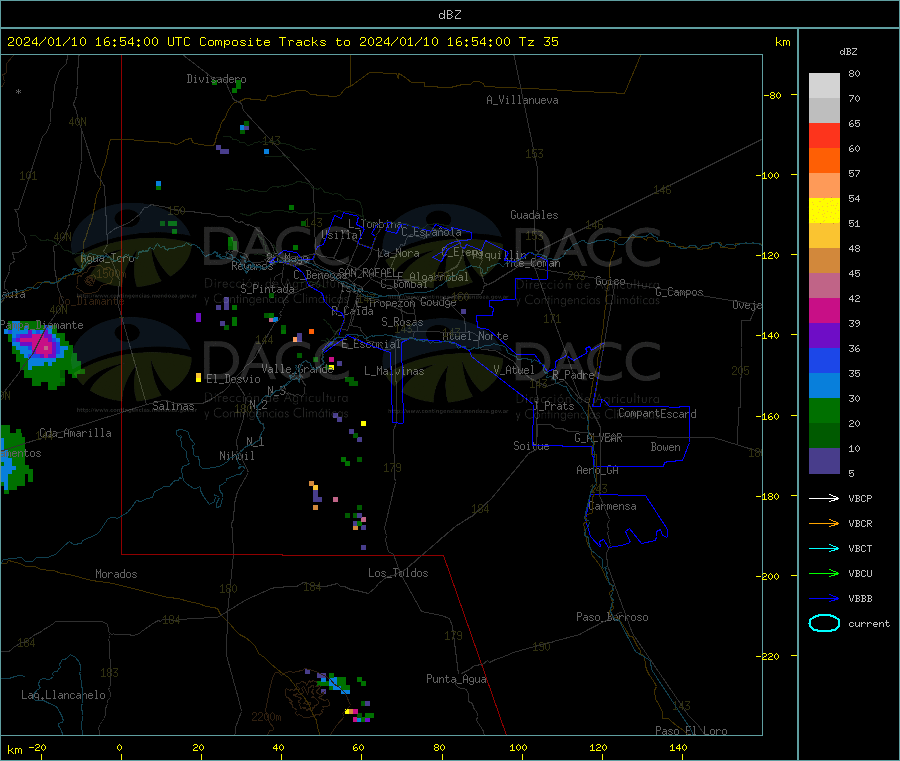Click the Atuel_Norte map label
Viewport: 900px width, 761px height.
[x=475, y=336]
